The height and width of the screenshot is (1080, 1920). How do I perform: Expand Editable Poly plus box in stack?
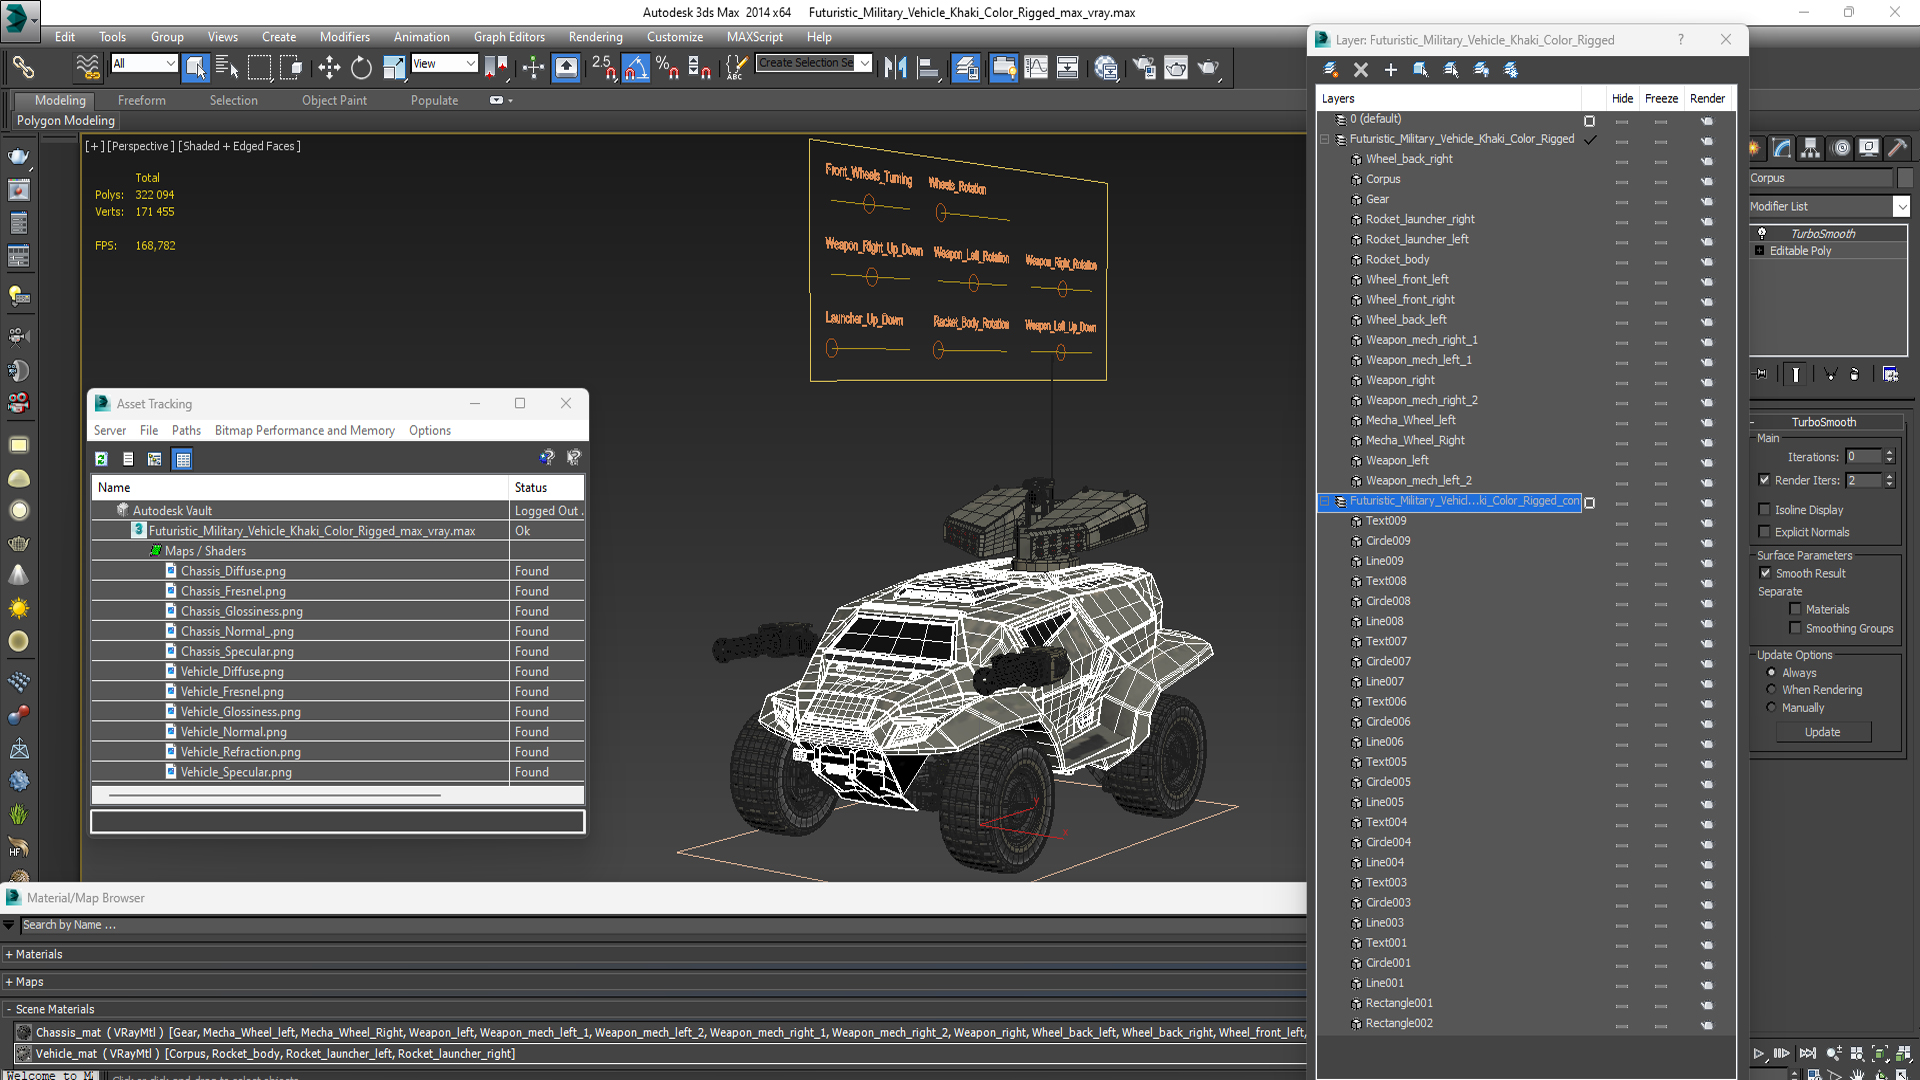pyautogui.click(x=1759, y=251)
